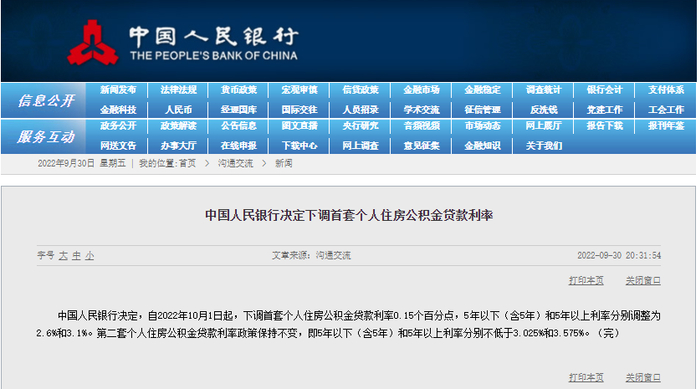Open 政务公开 in service menu
Screen dimensions: 700x389
pyautogui.click(x=118, y=126)
